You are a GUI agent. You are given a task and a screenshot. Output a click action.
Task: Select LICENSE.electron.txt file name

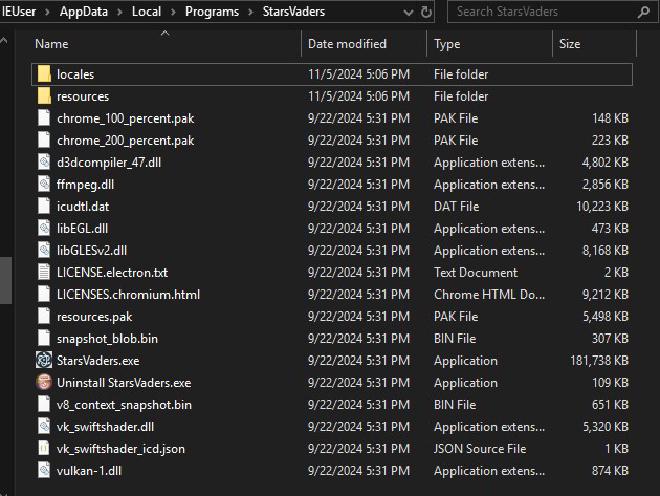pos(112,272)
